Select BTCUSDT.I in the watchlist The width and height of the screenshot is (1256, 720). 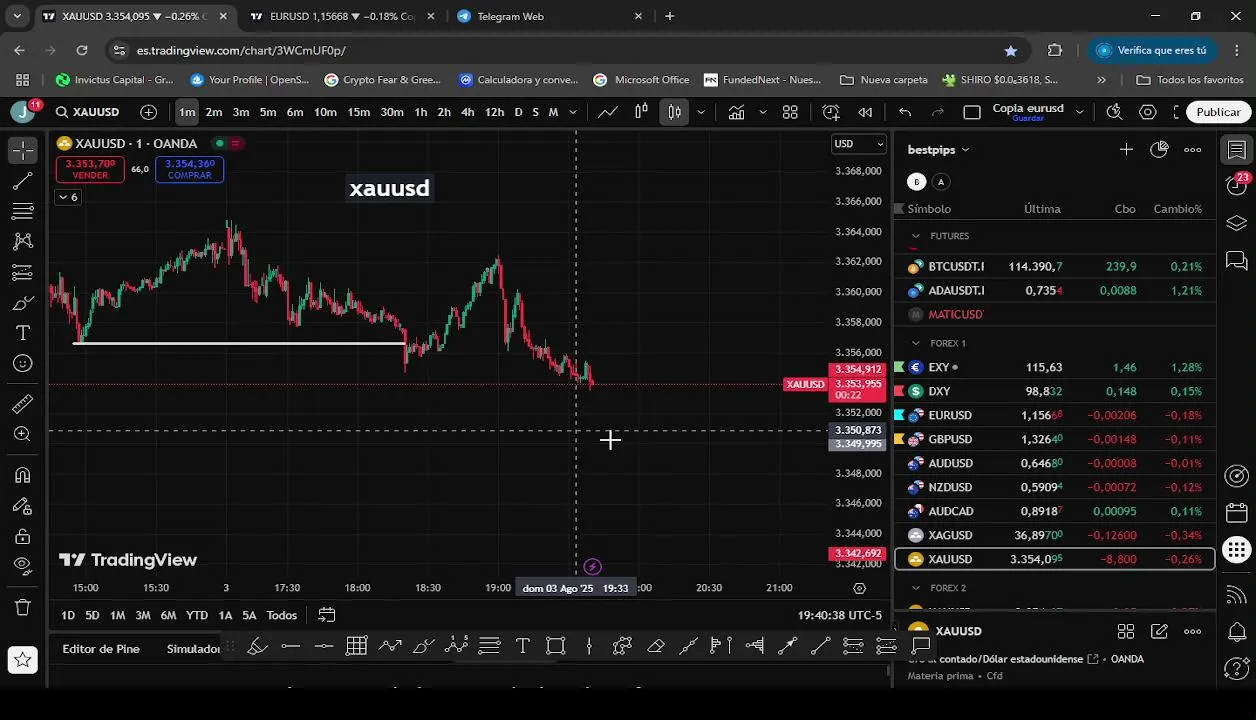point(1054,267)
